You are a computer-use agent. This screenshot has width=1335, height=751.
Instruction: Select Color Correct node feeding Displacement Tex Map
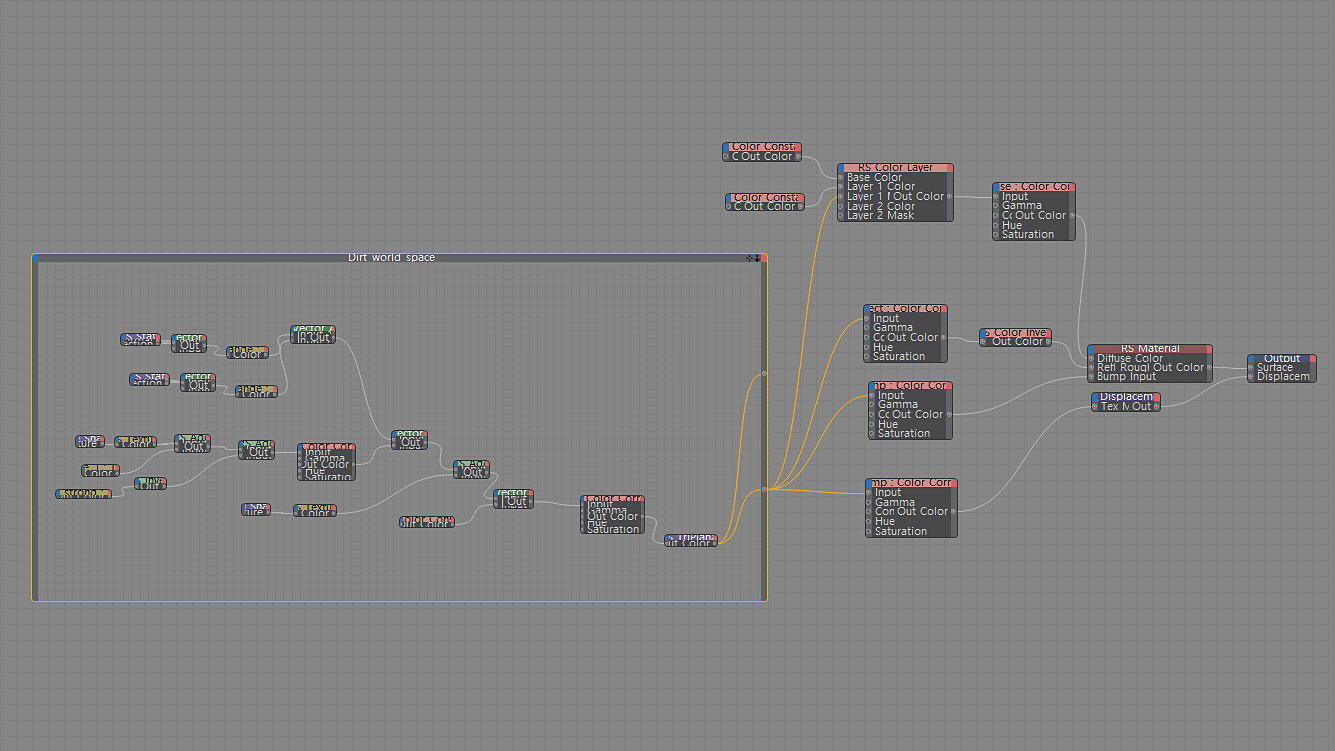point(912,507)
